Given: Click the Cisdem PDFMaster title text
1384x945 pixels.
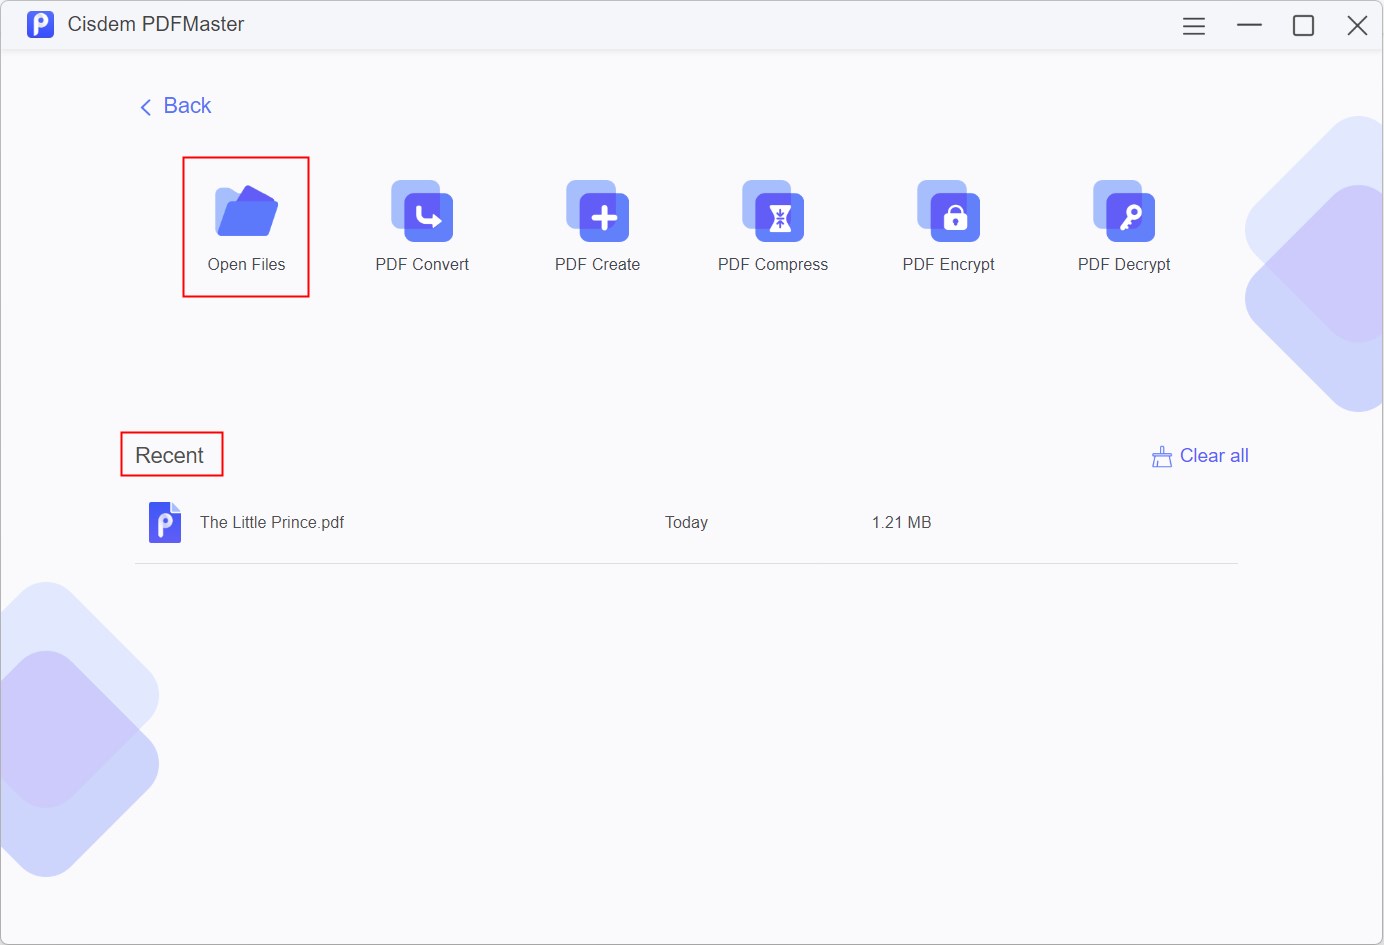Looking at the screenshot, I should tap(156, 24).
